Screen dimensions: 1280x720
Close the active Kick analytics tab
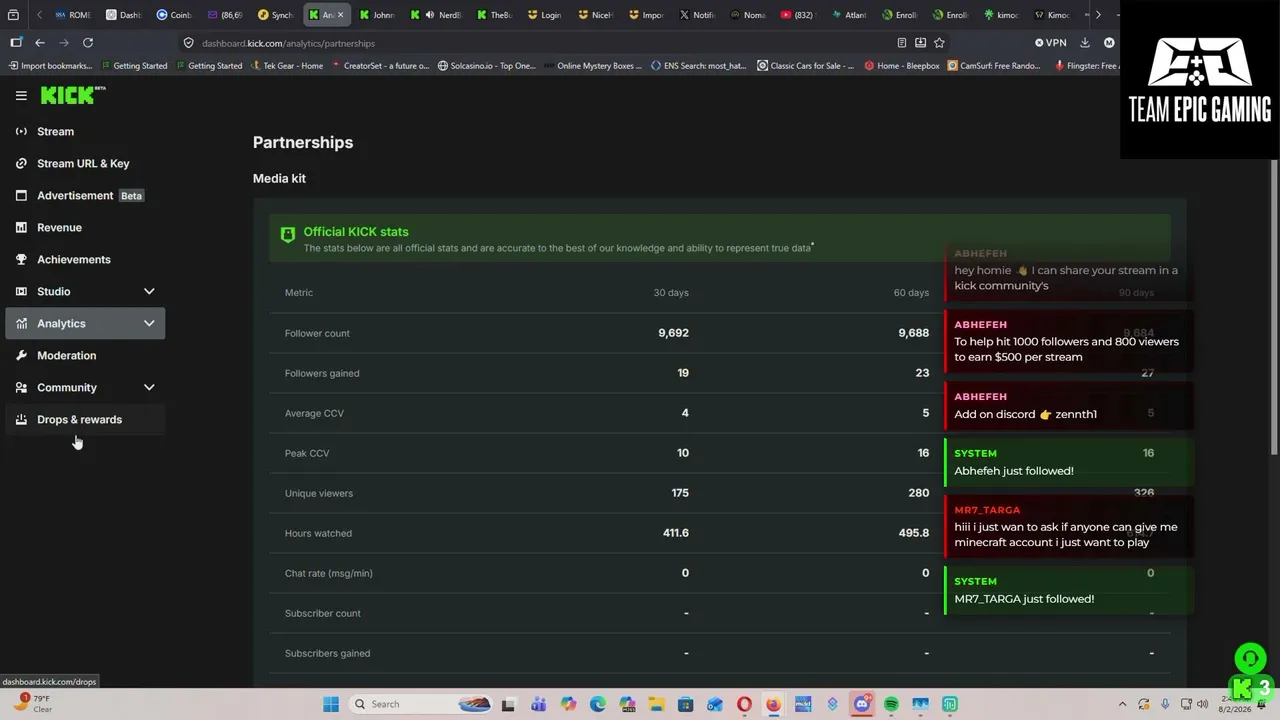340,15
